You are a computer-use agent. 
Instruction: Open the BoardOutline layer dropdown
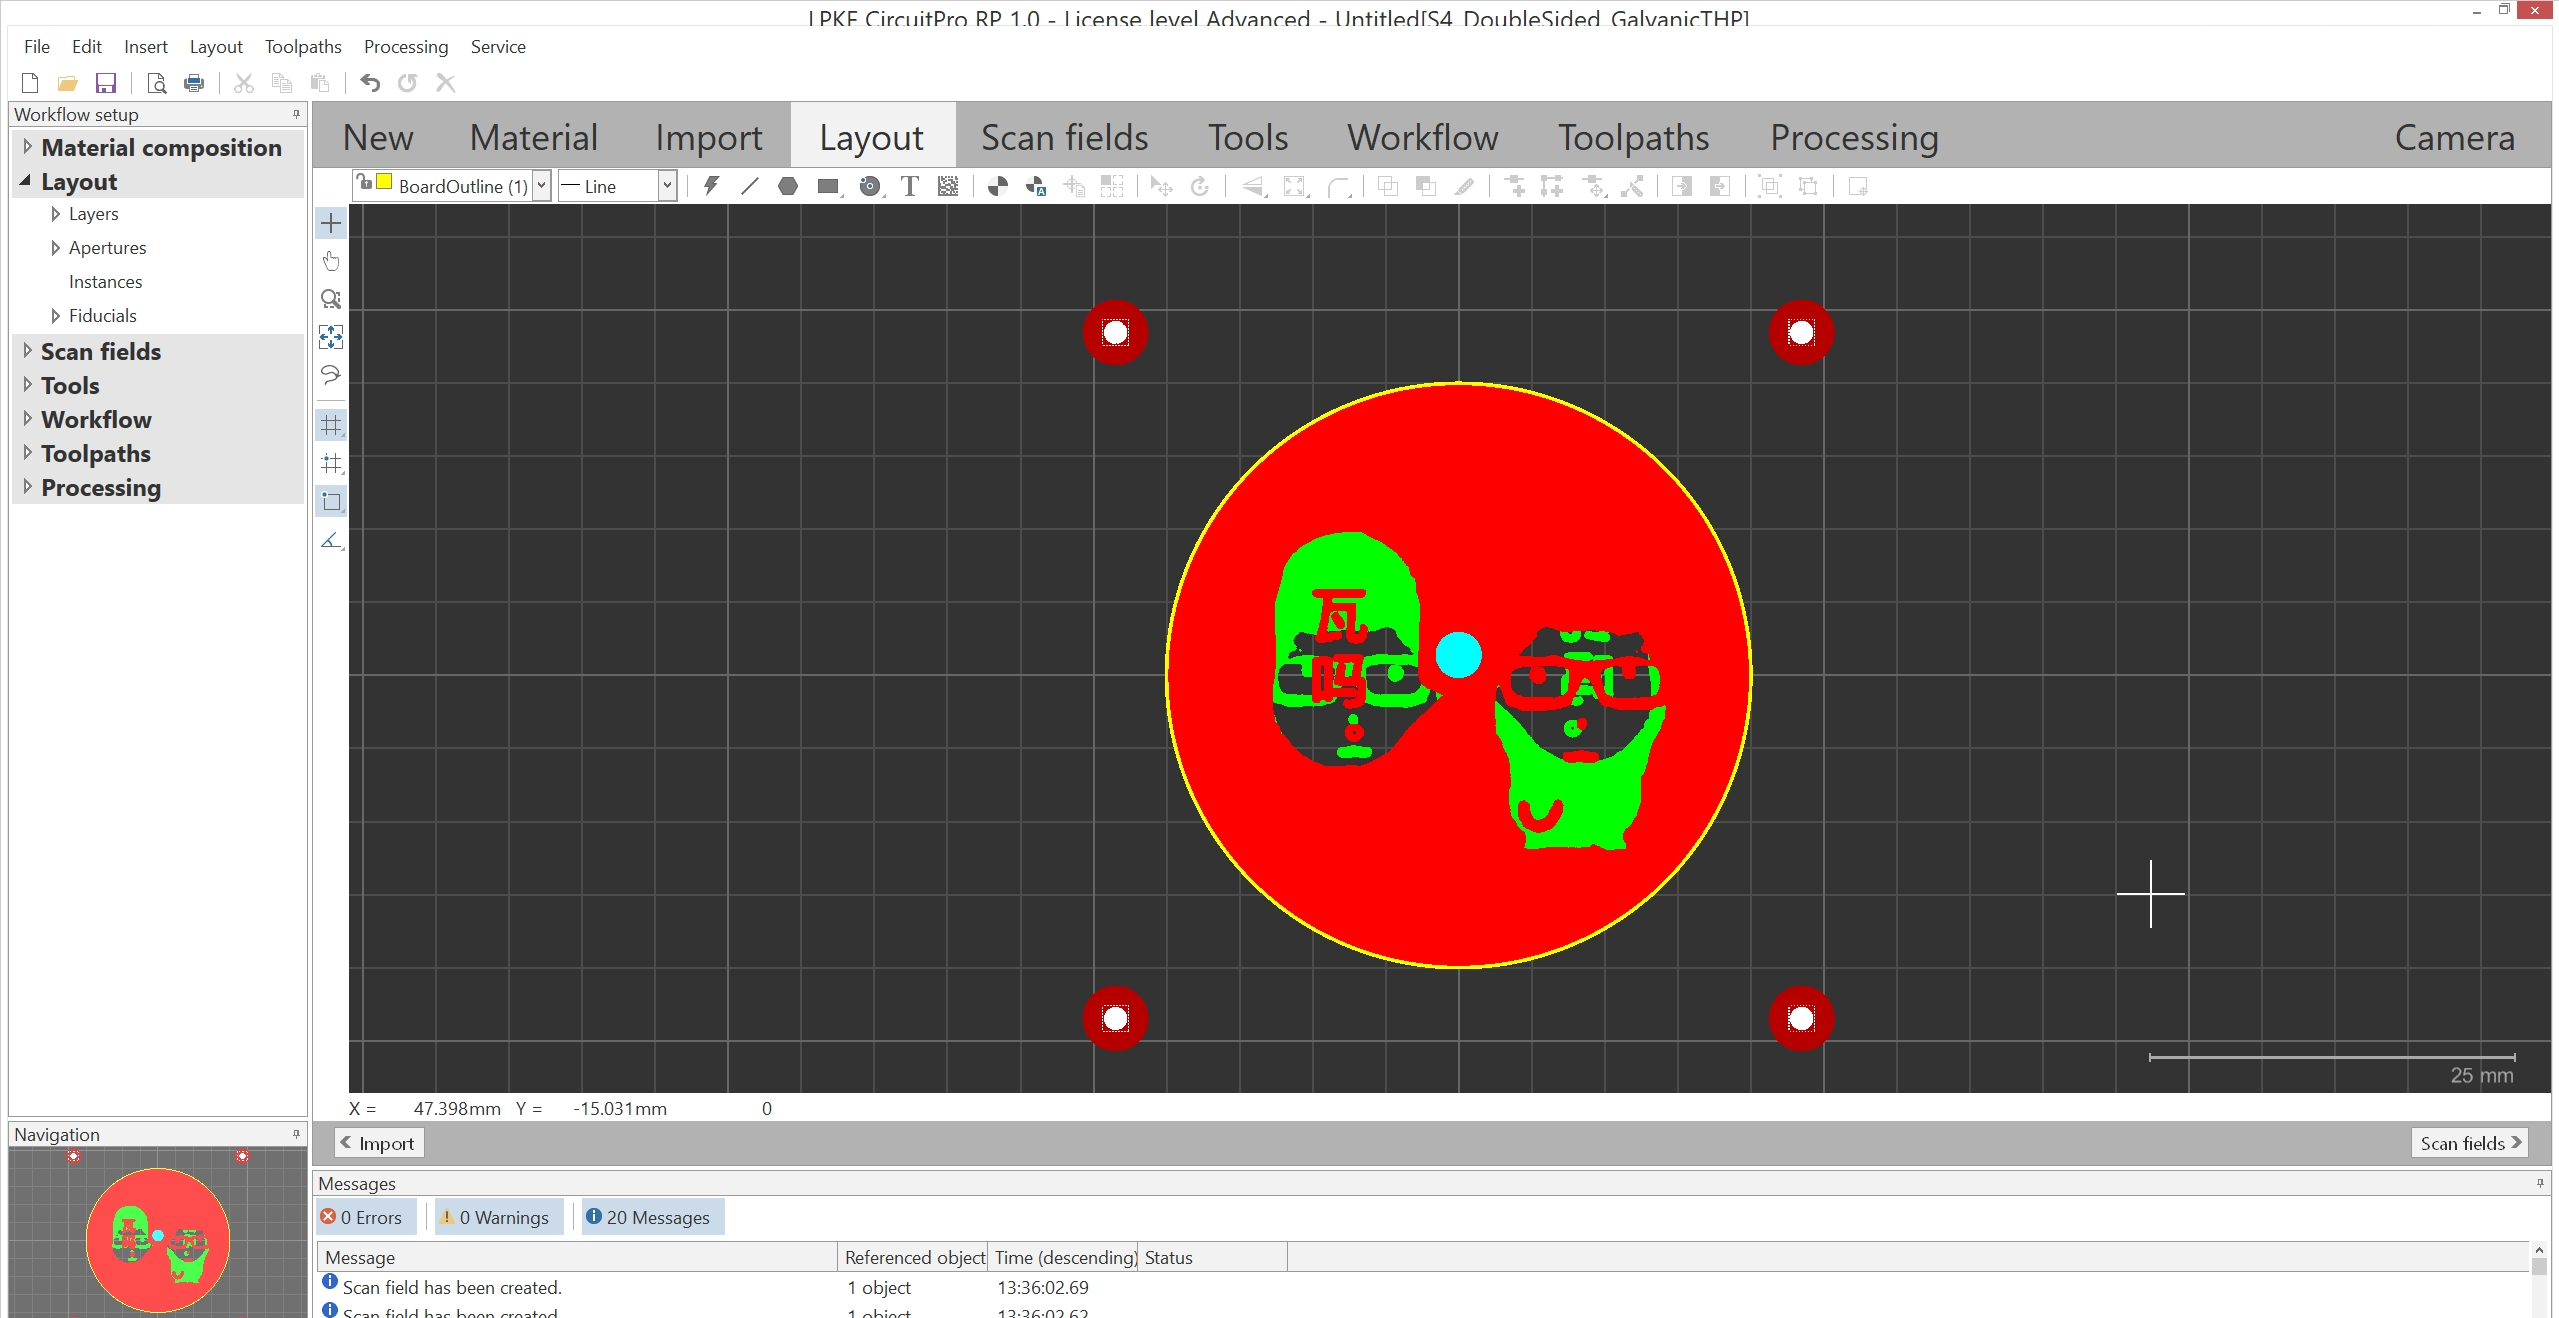pos(541,186)
